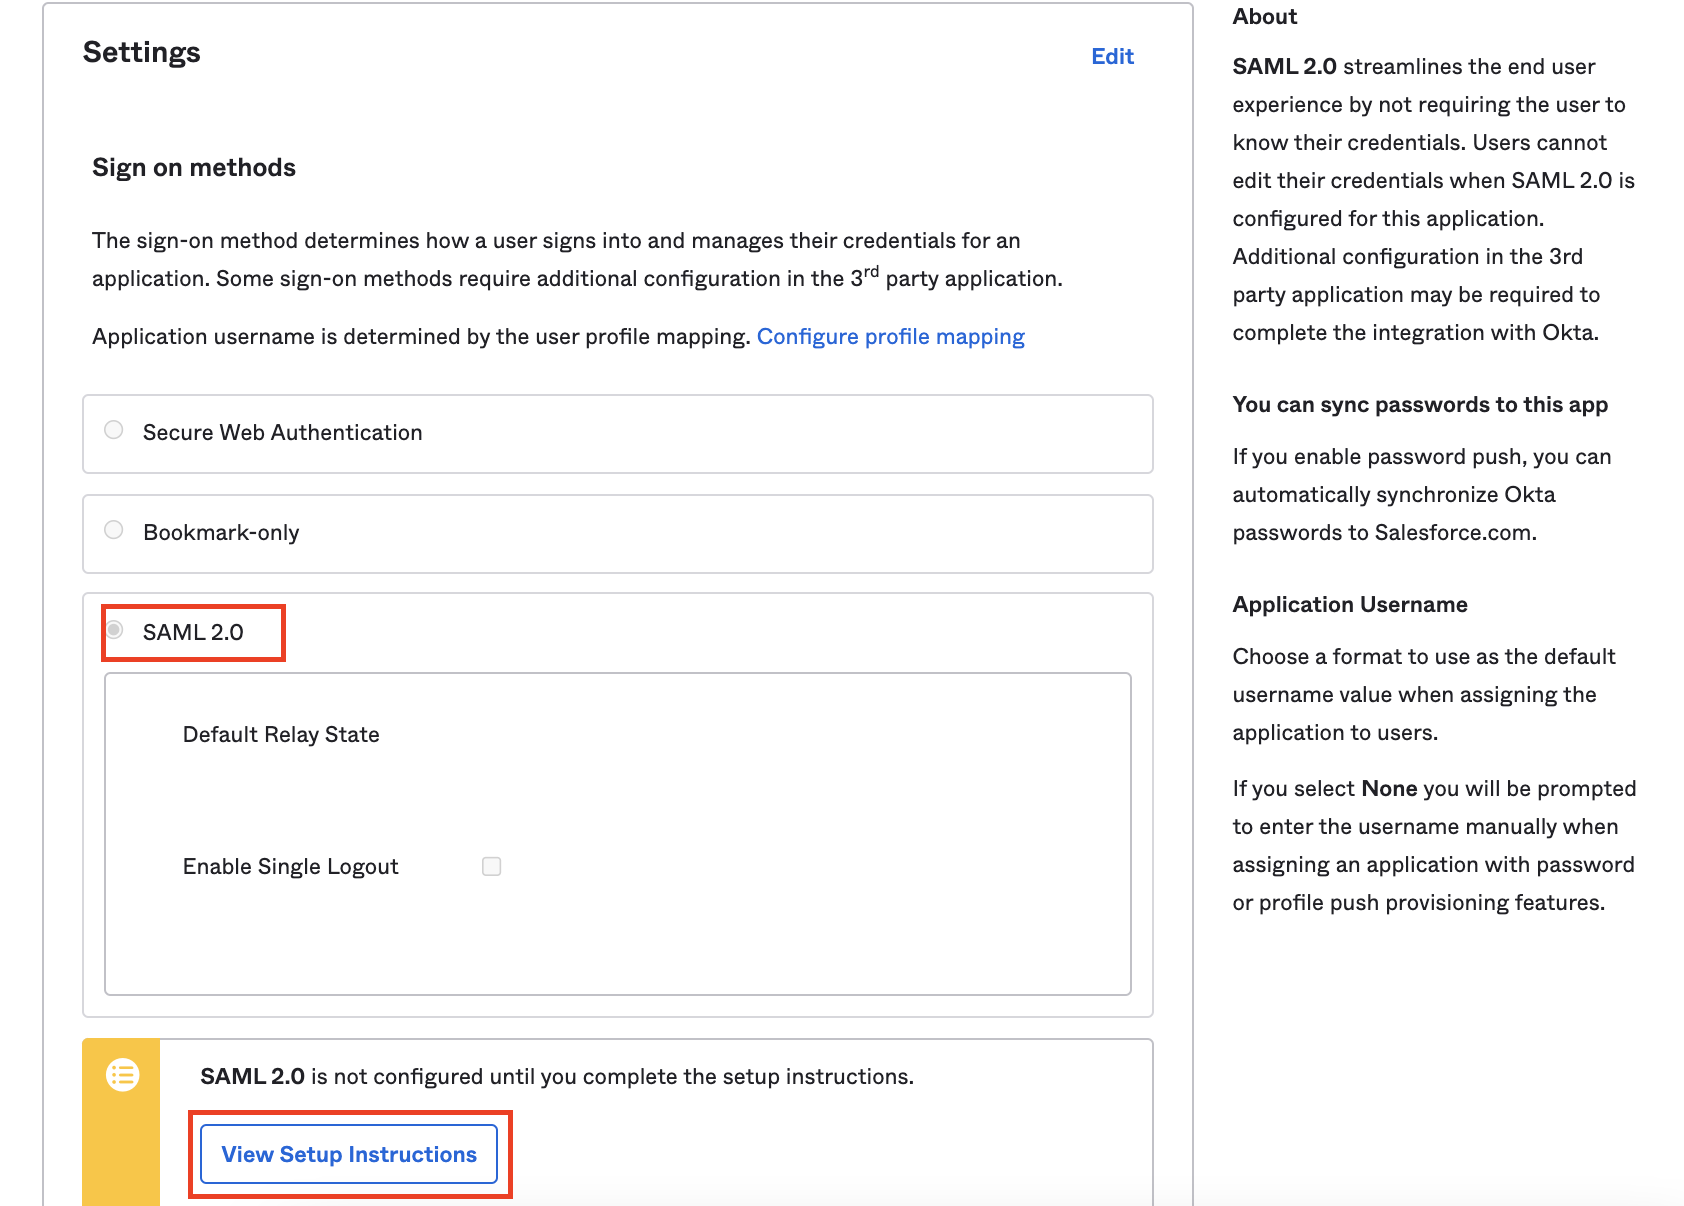The height and width of the screenshot is (1206, 1684).
Task: Click the bold word None in sidebar
Action: (x=1388, y=788)
